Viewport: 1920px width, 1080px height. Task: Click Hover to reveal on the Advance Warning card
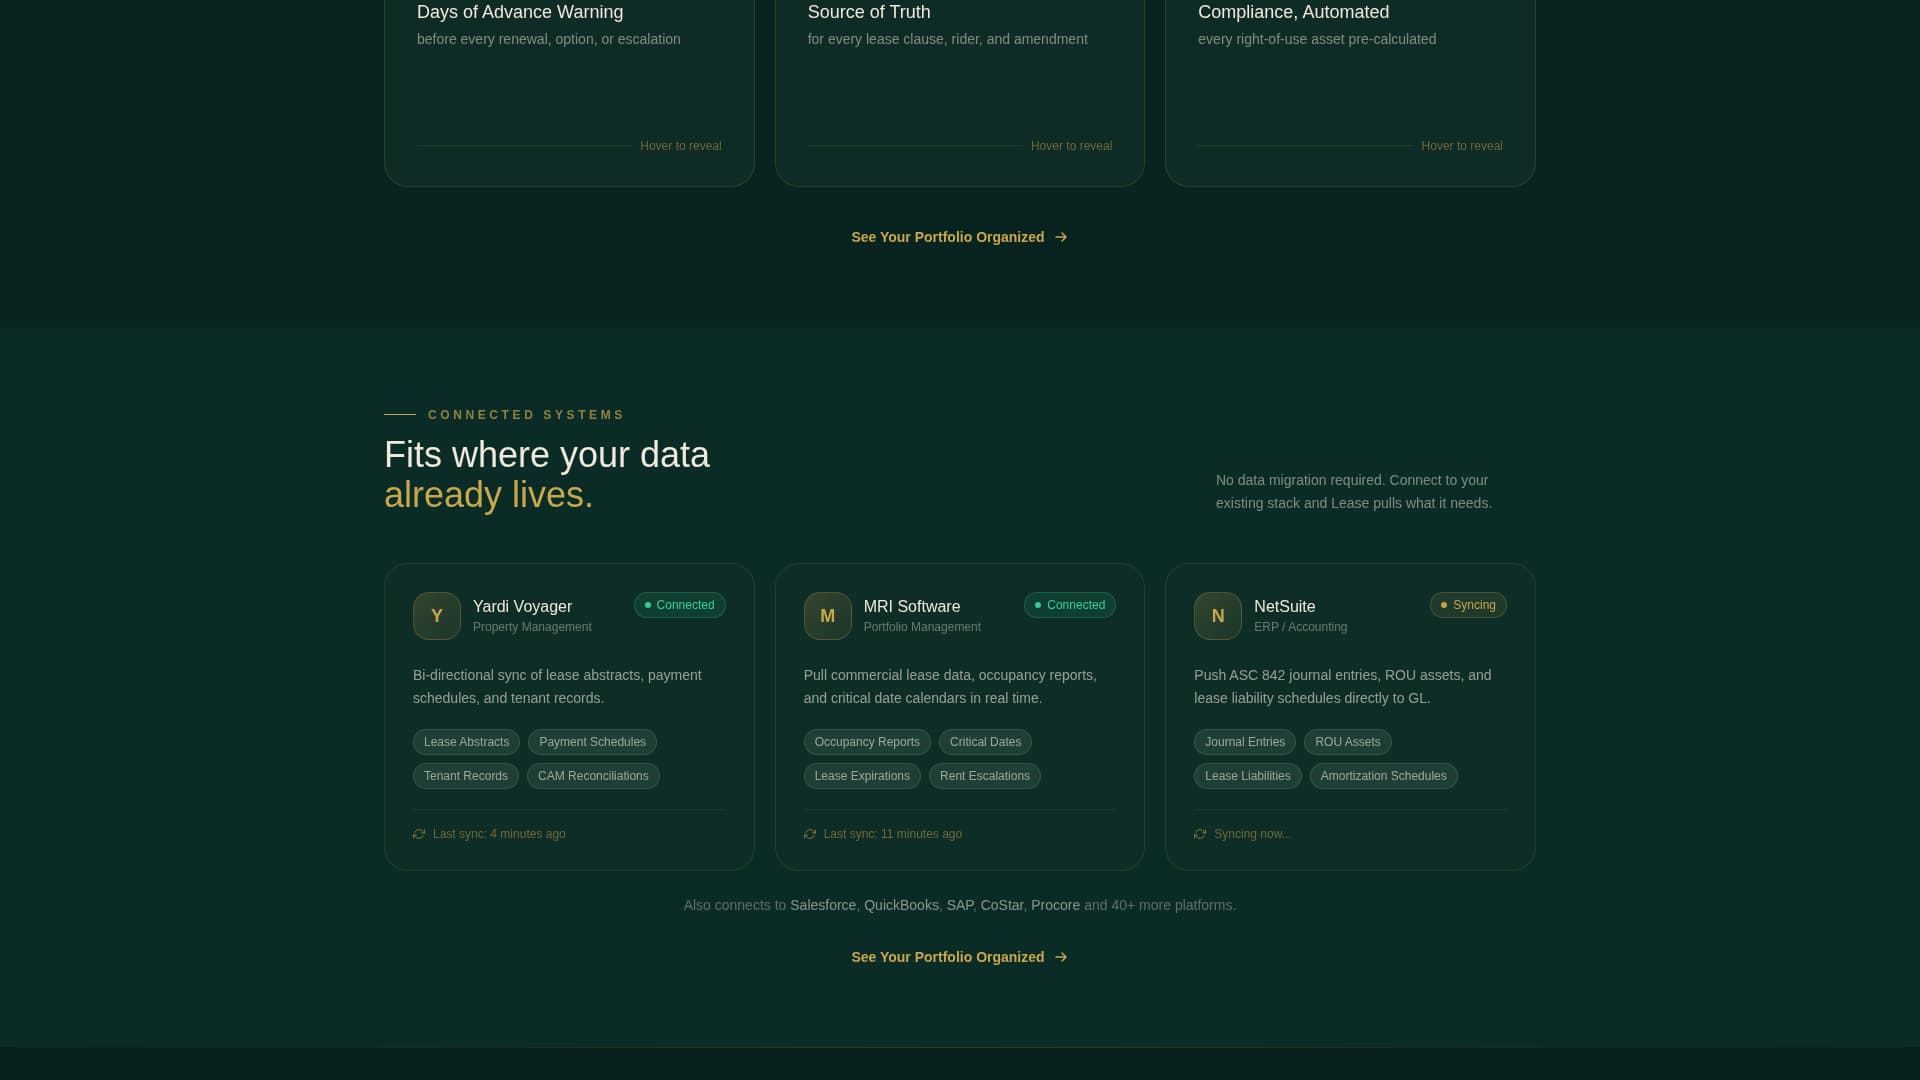681,146
